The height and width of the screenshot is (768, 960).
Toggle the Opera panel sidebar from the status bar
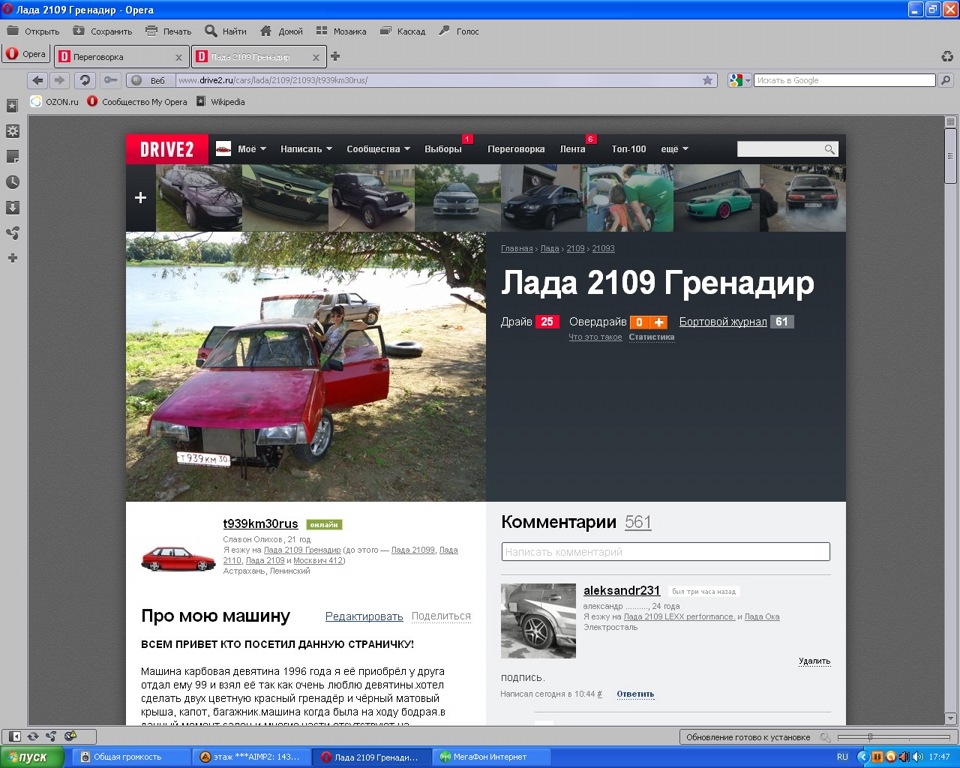(x=15, y=737)
